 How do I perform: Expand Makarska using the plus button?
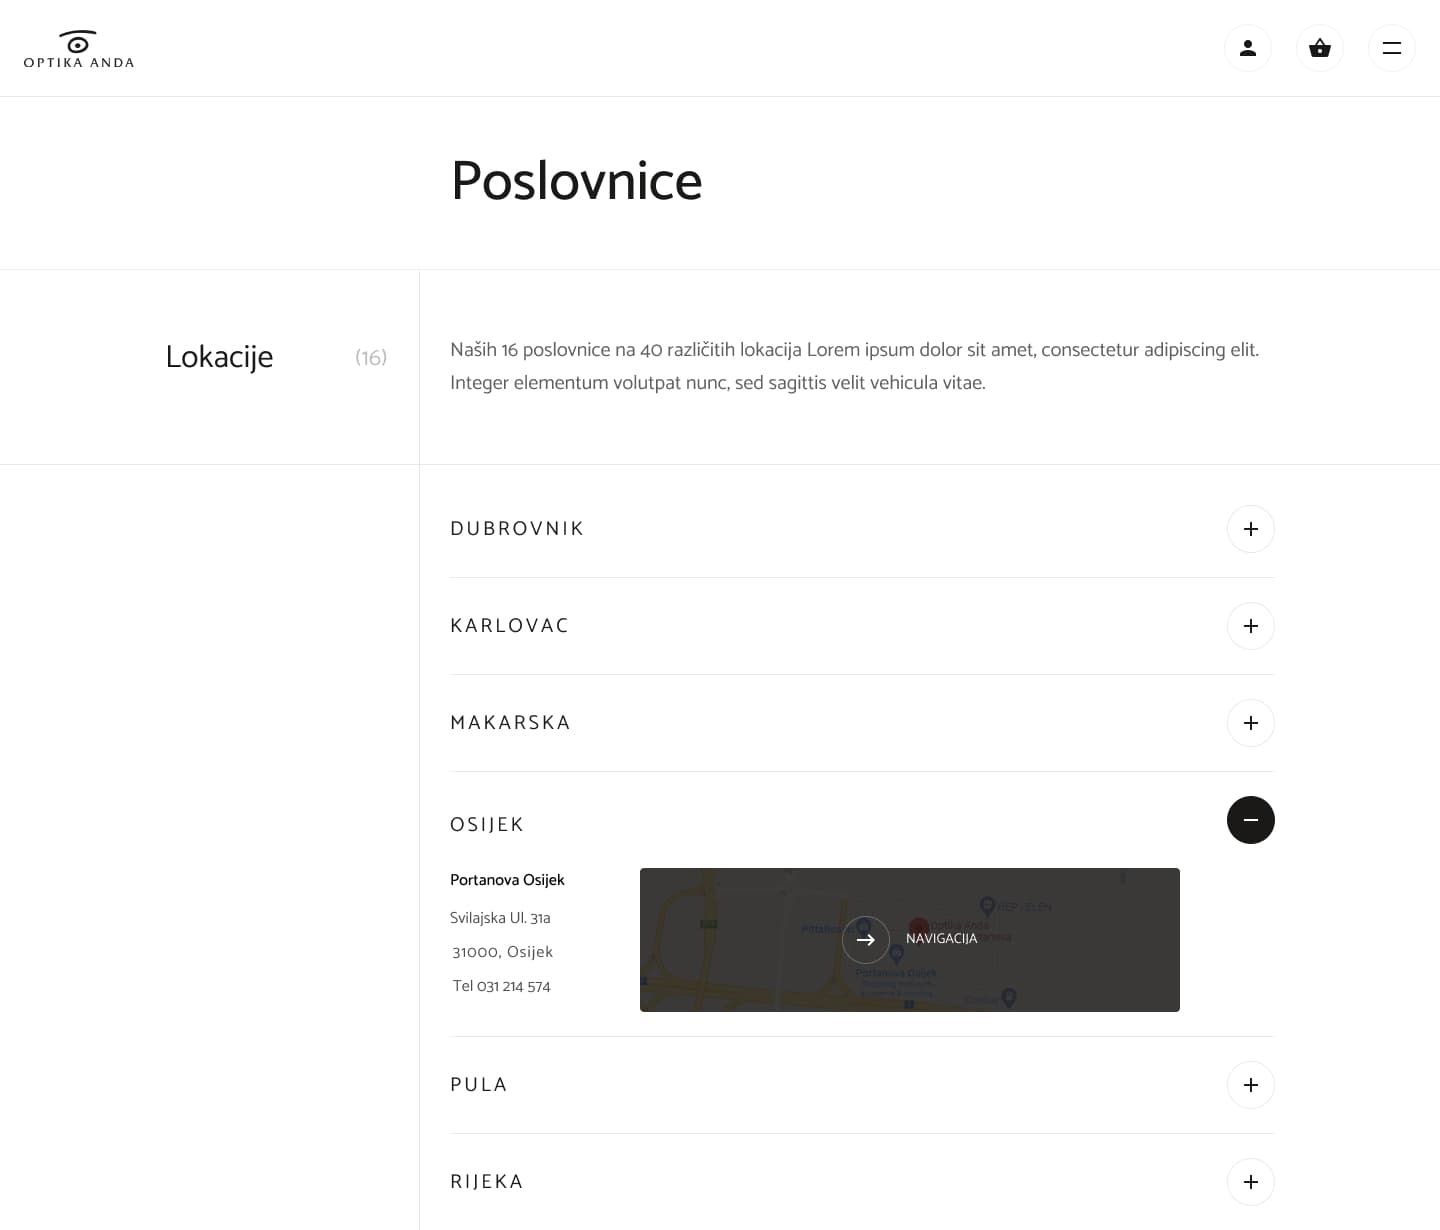point(1251,723)
